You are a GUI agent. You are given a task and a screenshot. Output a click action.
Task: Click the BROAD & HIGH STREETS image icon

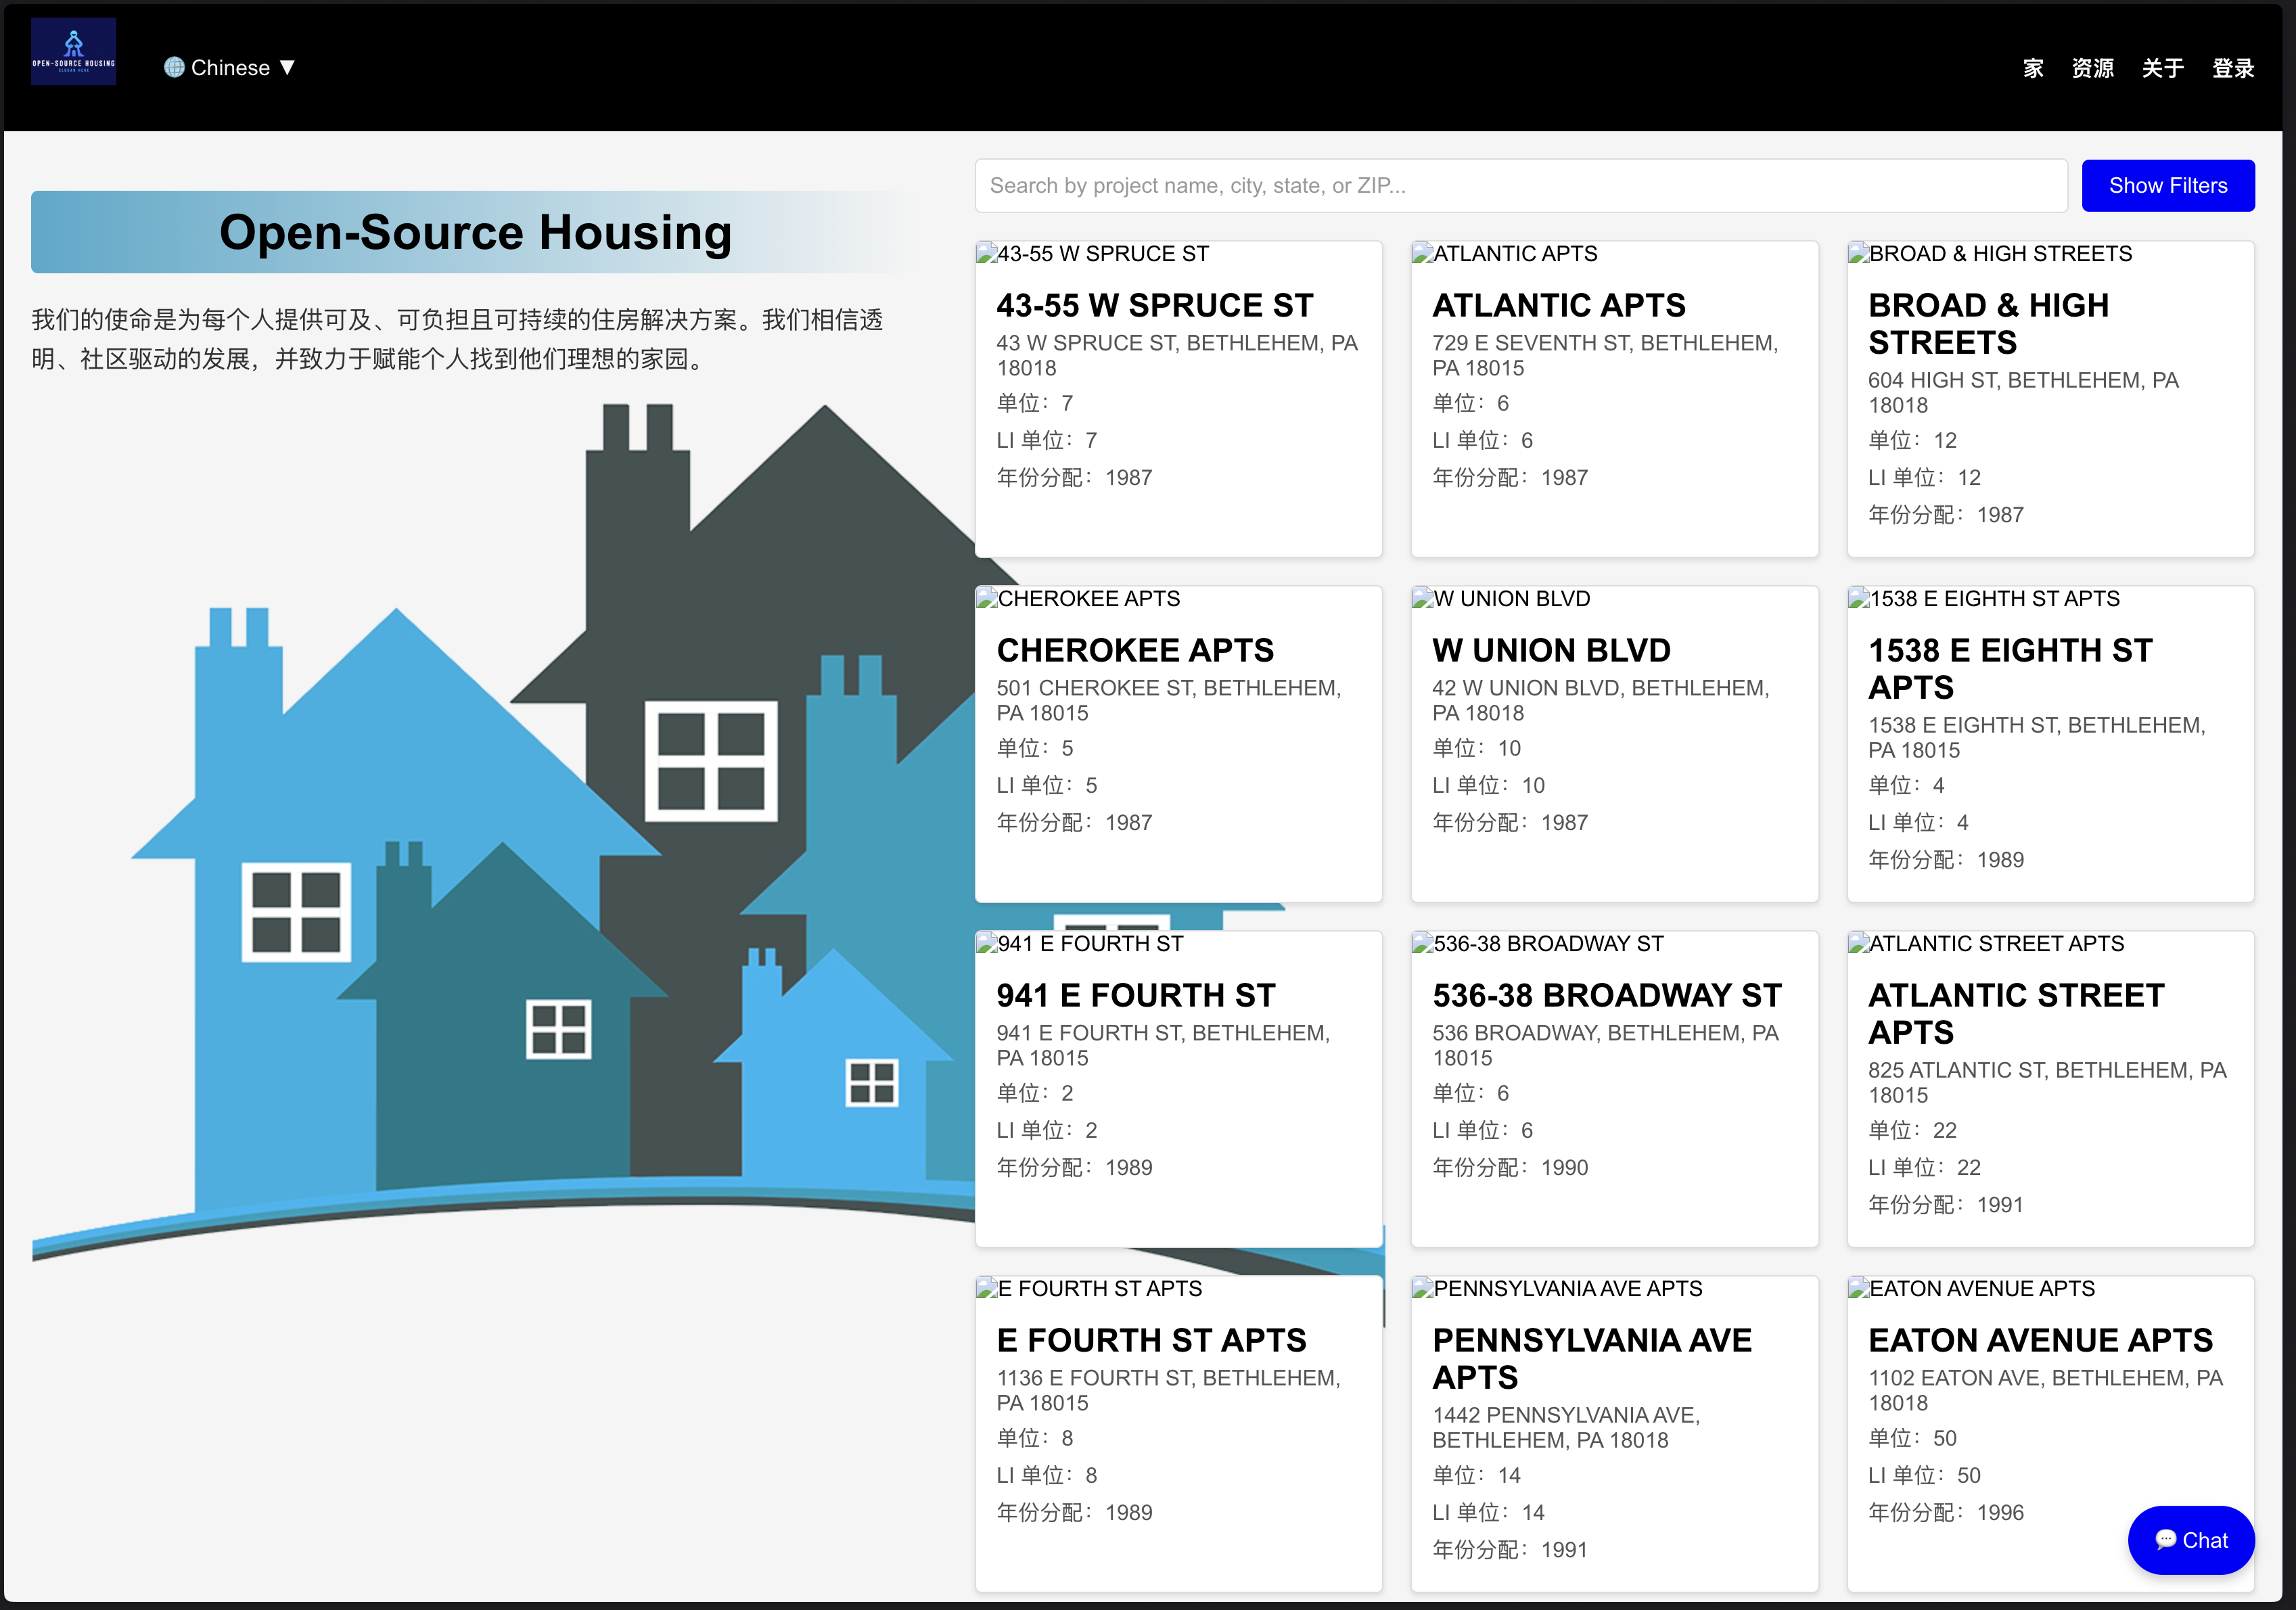tap(1858, 254)
